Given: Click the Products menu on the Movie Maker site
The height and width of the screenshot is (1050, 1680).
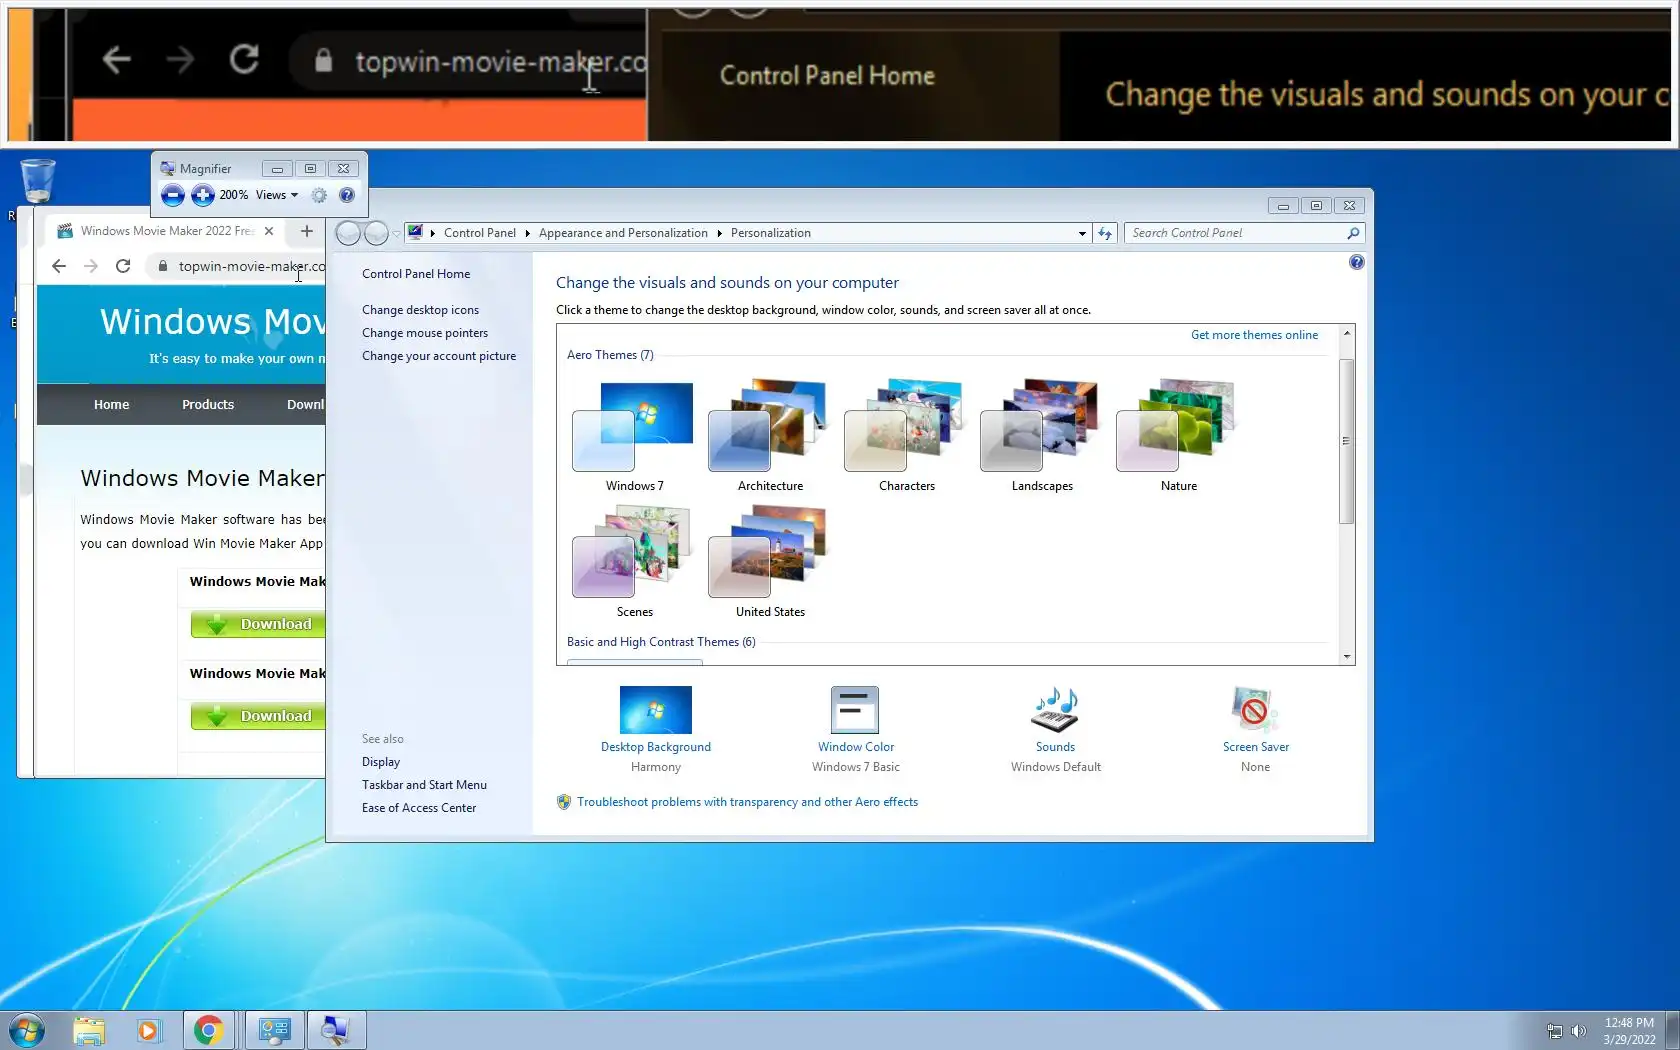Looking at the screenshot, I should tap(208, 405).
